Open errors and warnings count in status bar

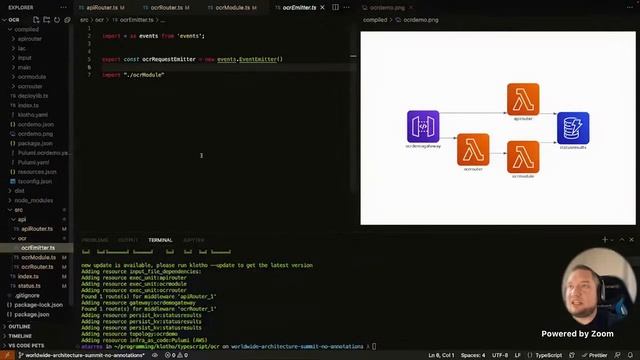[x=176, y=355]
